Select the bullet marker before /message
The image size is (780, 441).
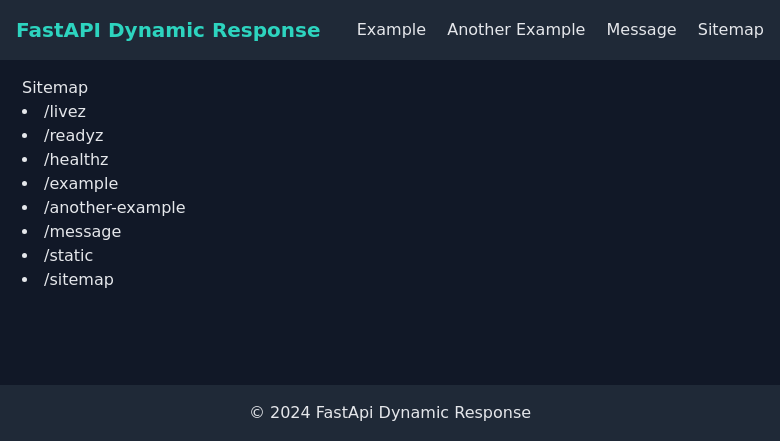[25, 232]
